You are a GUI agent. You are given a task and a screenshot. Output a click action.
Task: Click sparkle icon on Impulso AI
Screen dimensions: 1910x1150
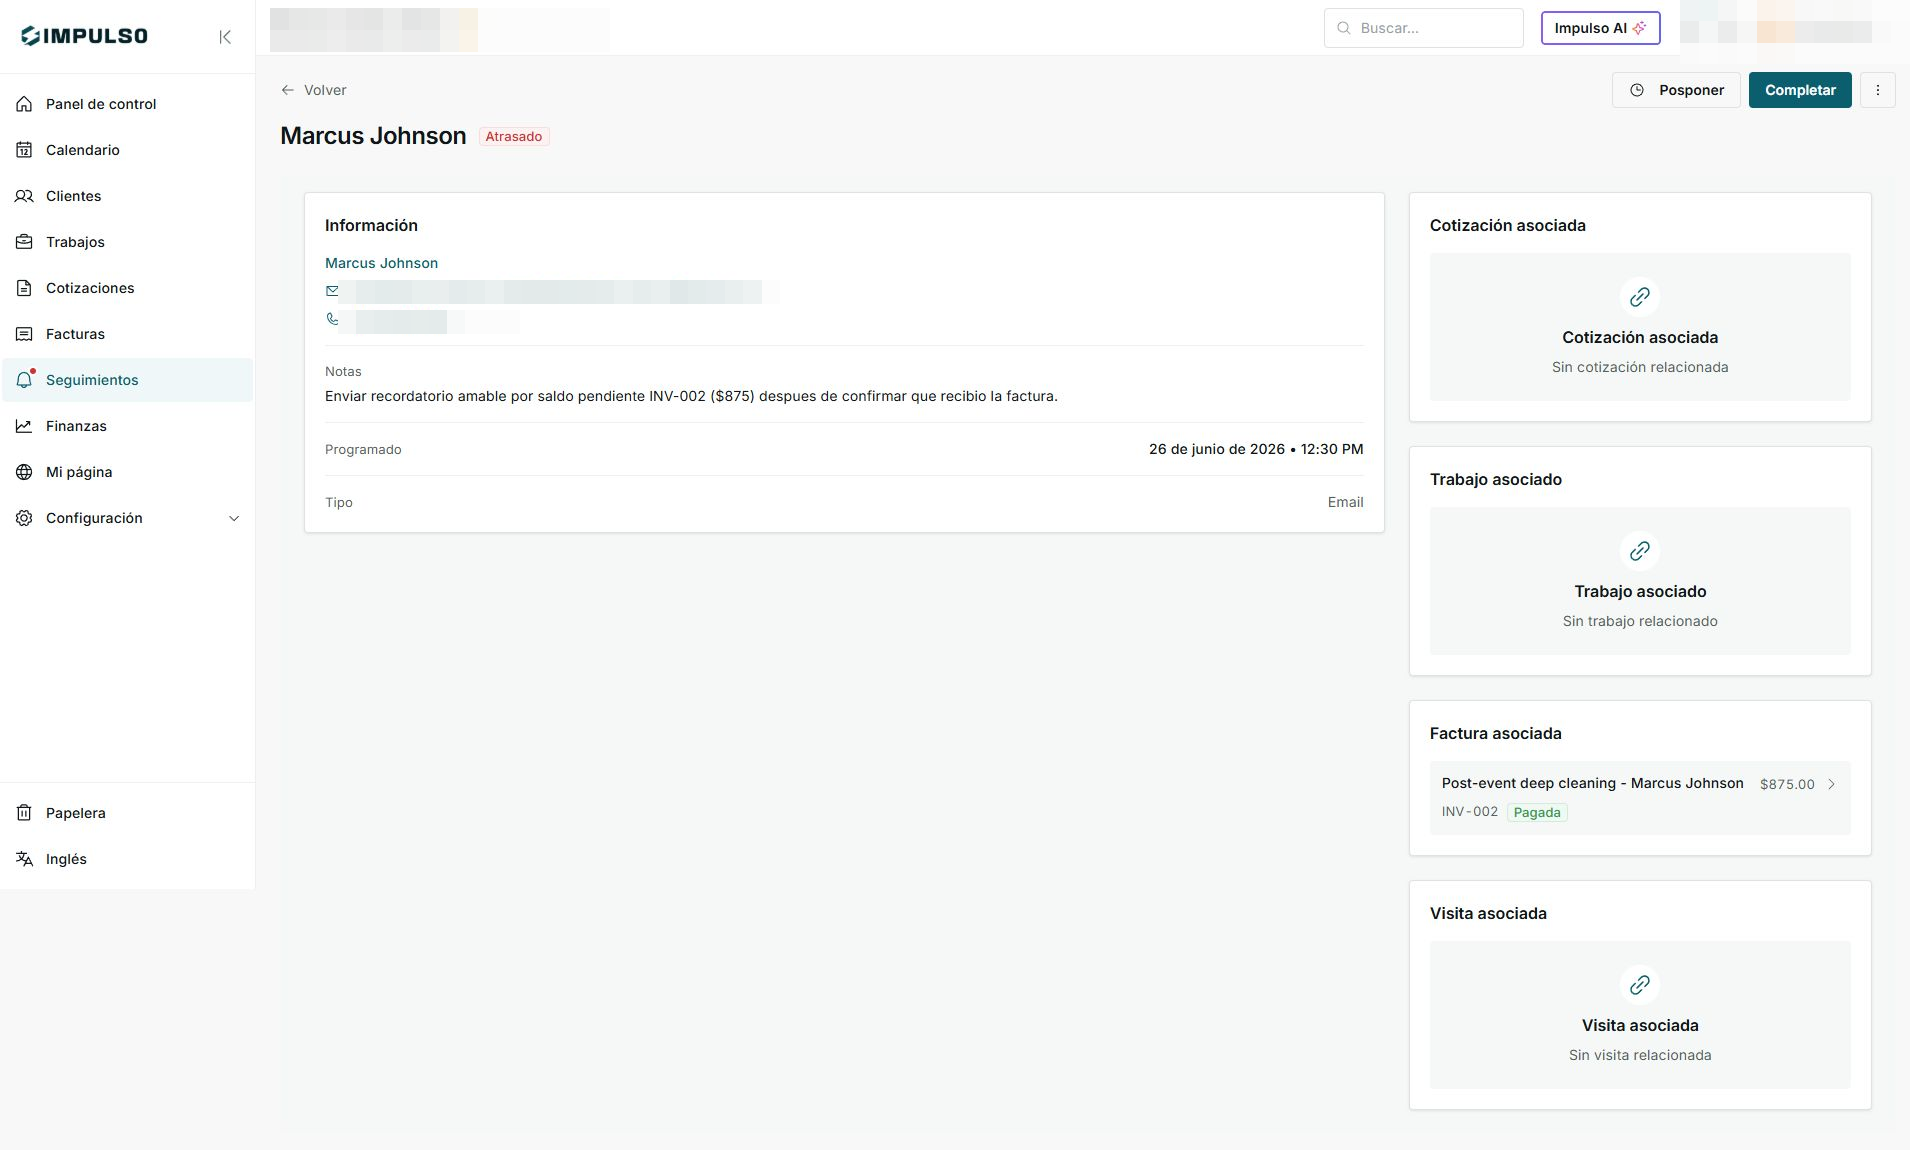pyautogui.click(x=1639, y=28)
